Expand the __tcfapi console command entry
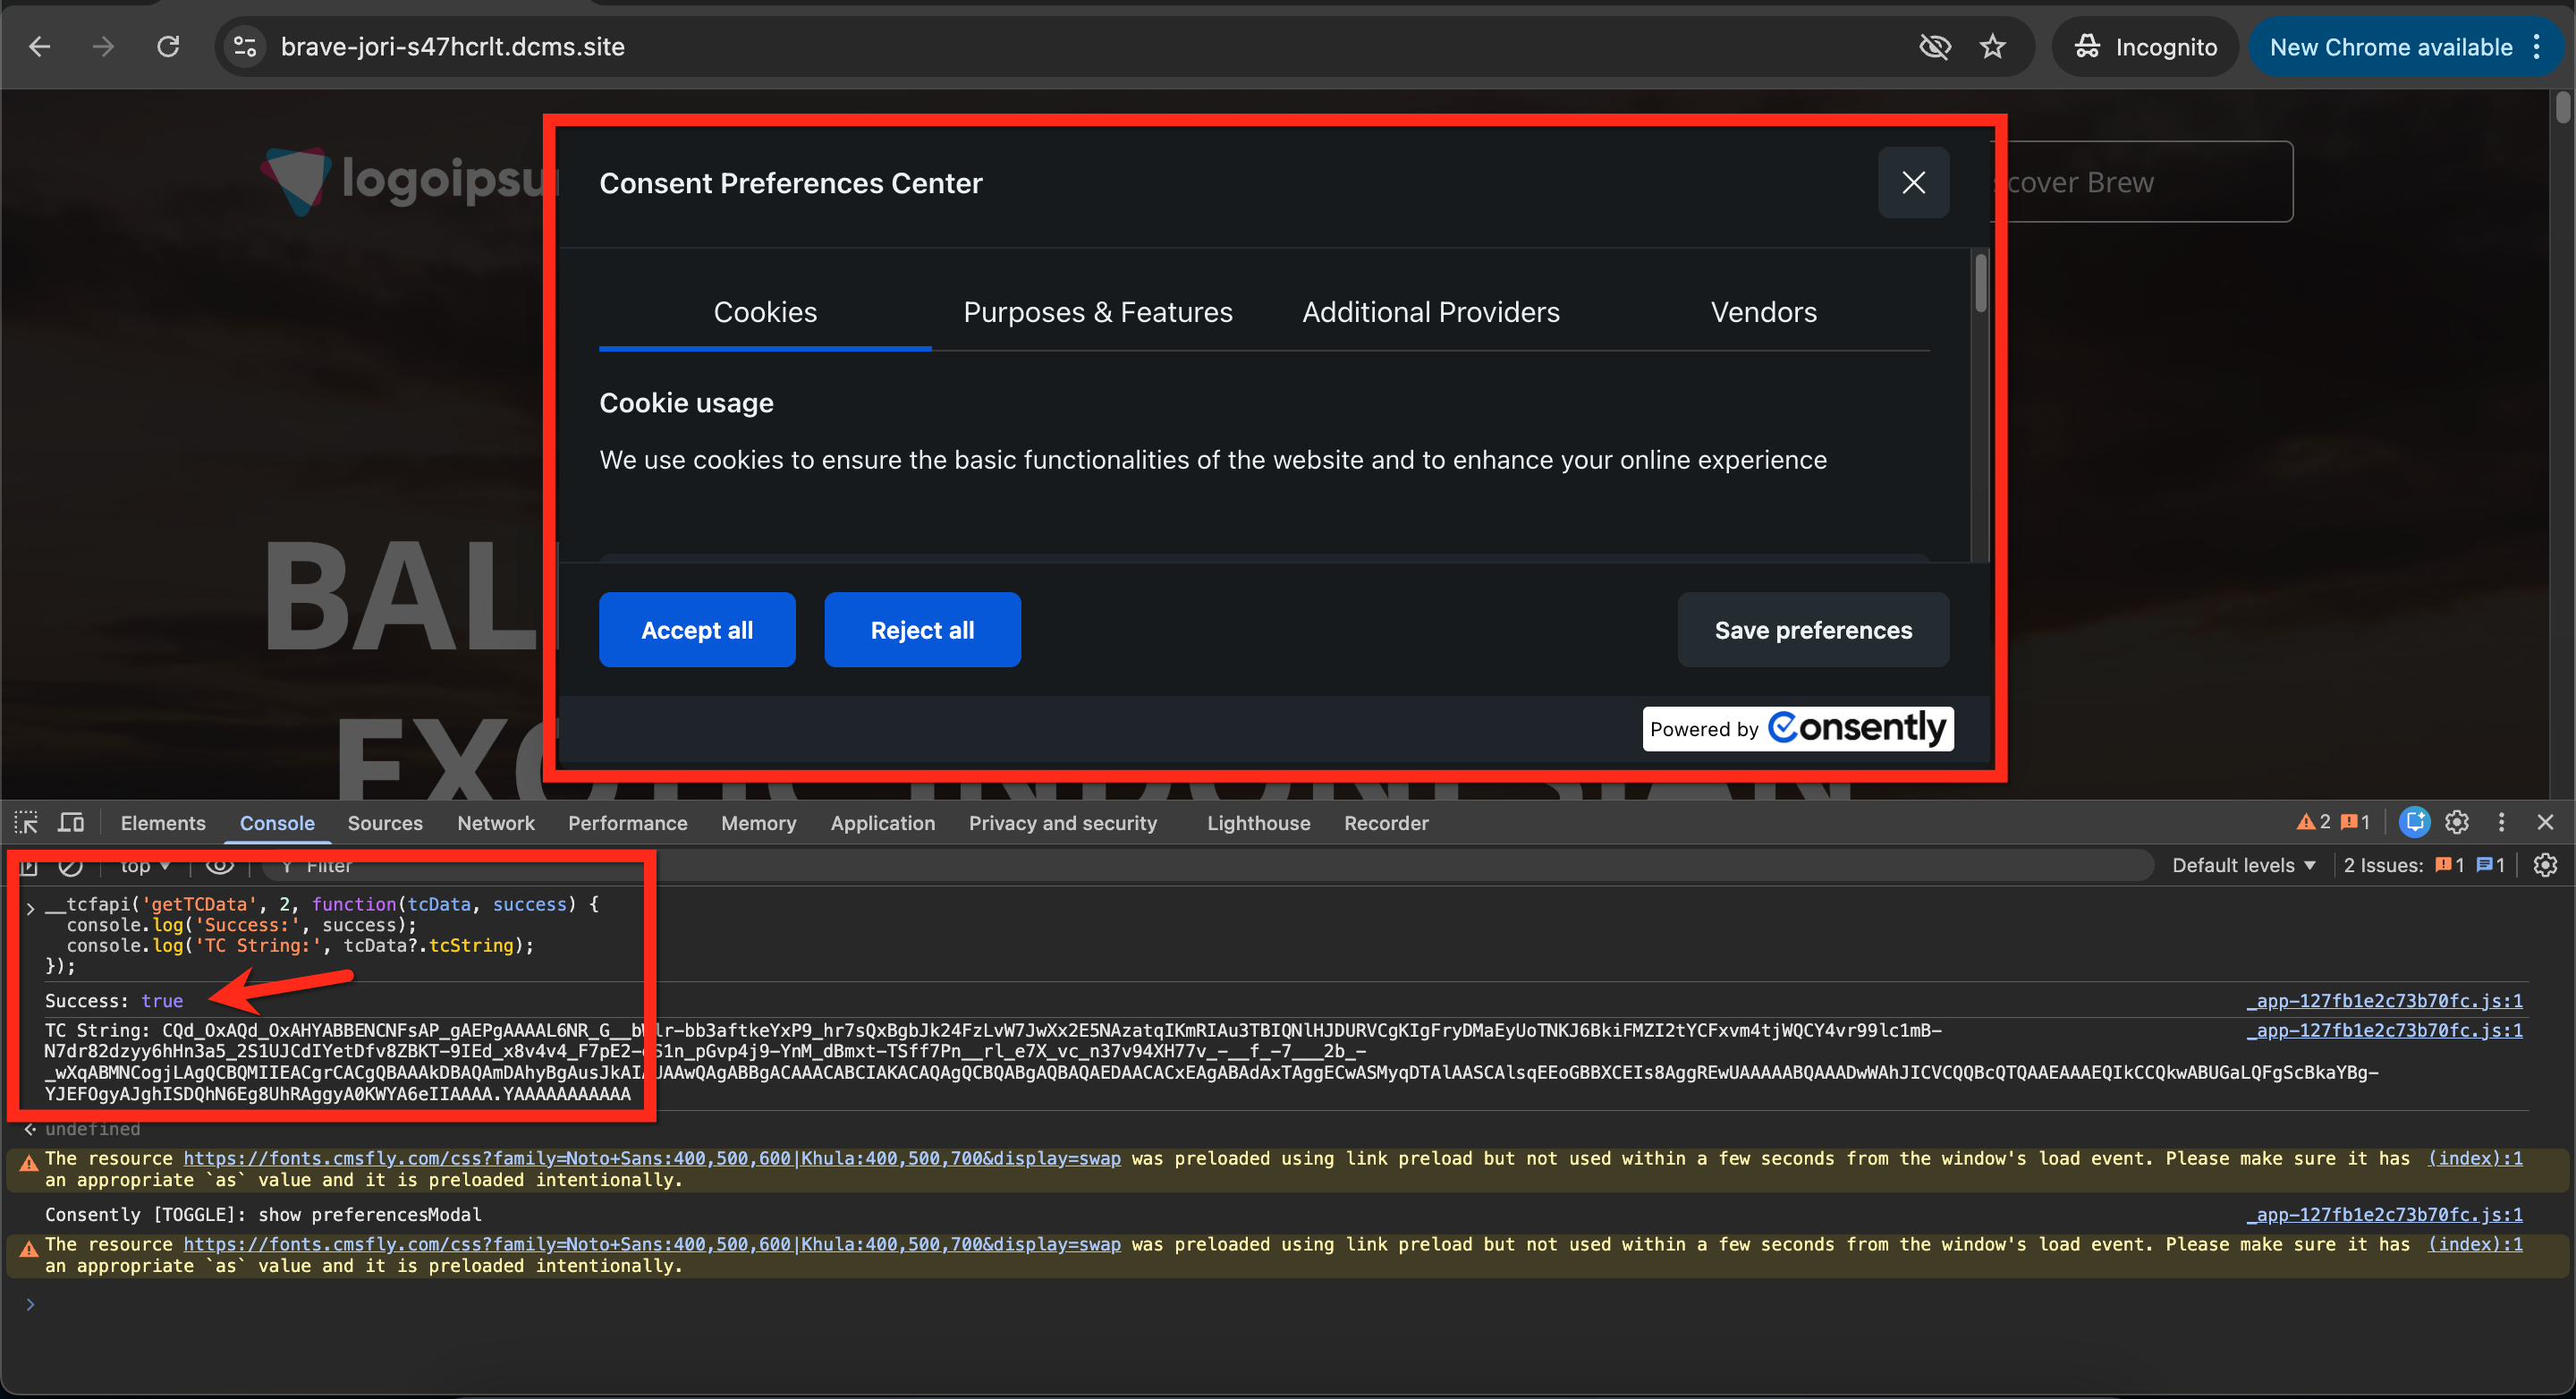 point(30,908)
